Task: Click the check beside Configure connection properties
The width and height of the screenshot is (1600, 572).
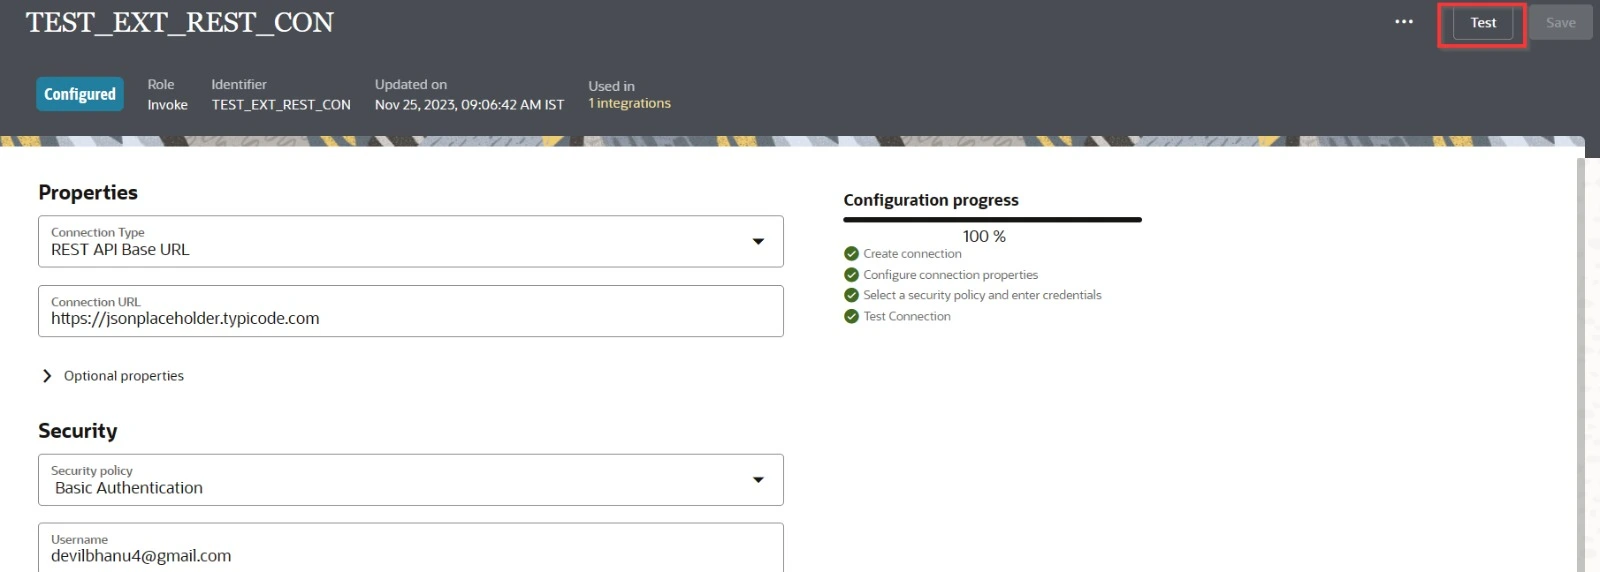Action: [851, 275]
